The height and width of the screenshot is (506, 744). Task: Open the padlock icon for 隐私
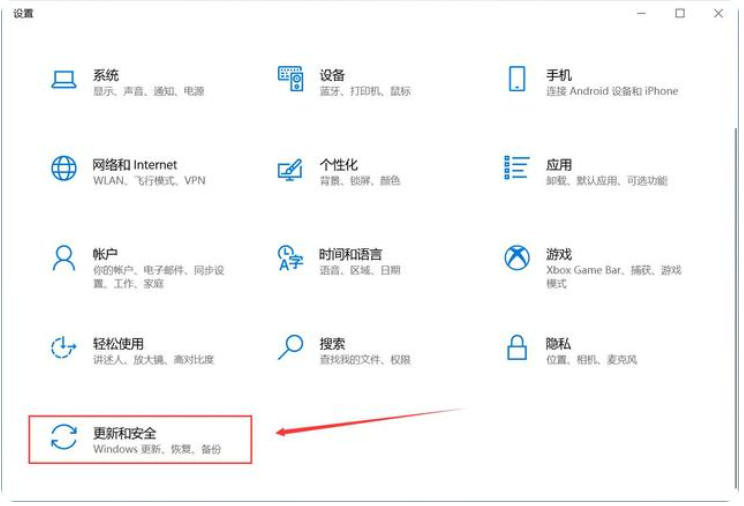517,347
